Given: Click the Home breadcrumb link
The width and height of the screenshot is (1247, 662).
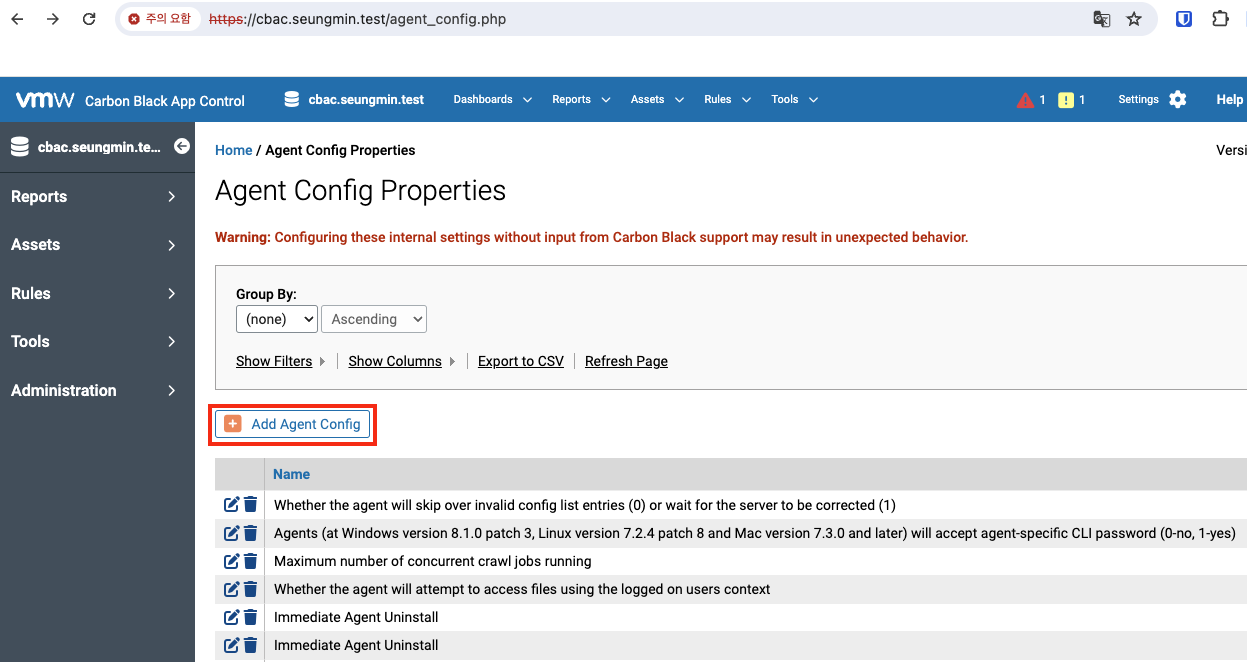Looking at the screenshot, I should click(234, 150).
